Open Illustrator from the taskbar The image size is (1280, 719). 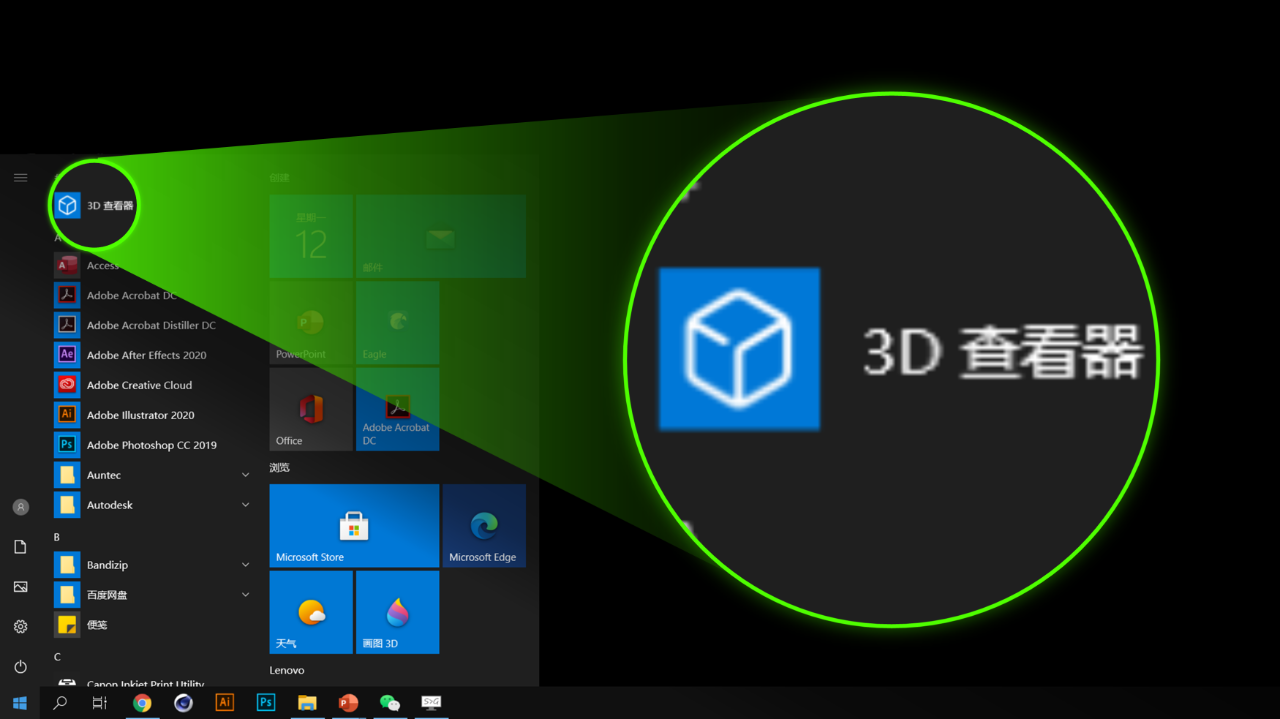225,703
